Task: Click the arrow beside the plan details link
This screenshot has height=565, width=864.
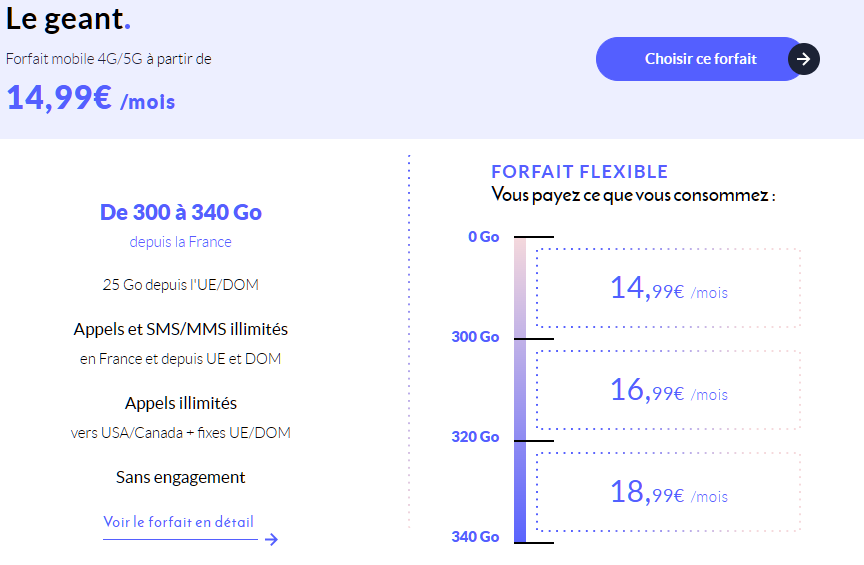Action: tap(271, 540)
